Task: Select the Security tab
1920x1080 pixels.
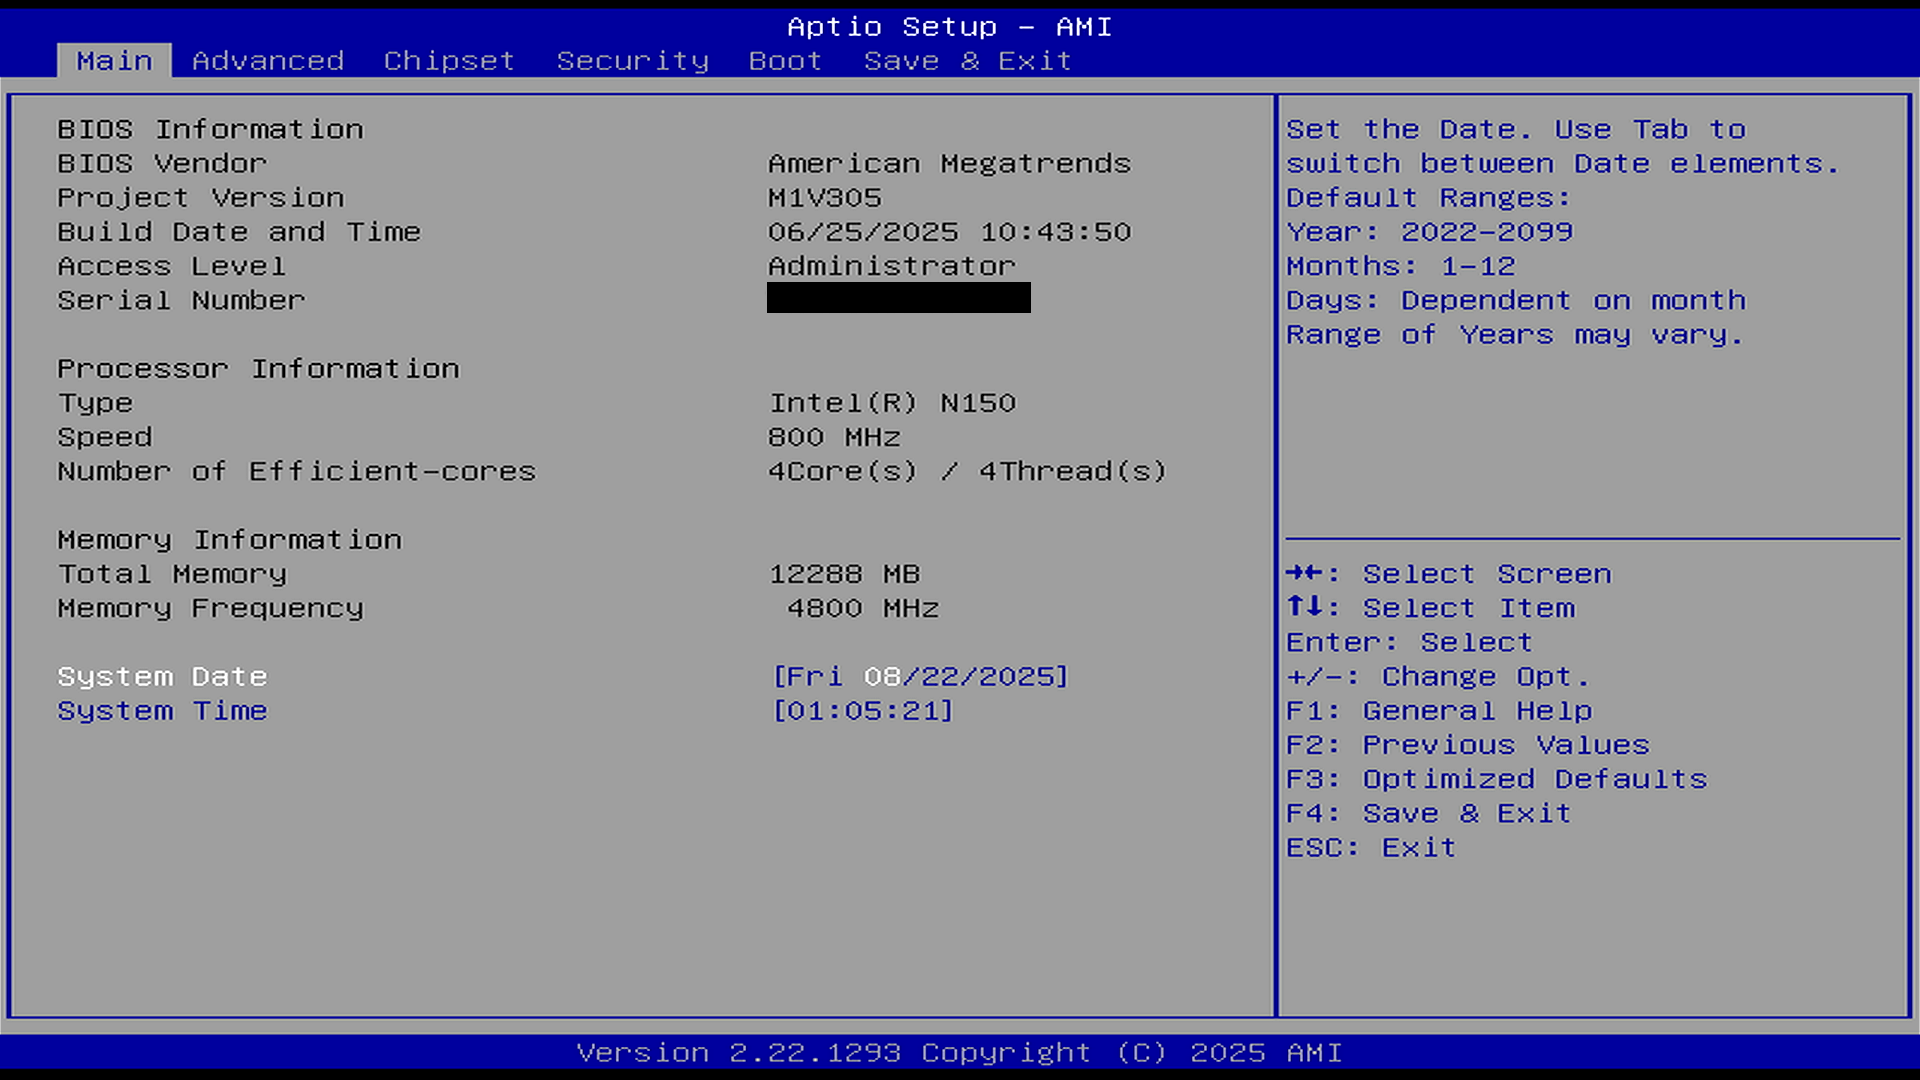Action: [x=632, y=61]
